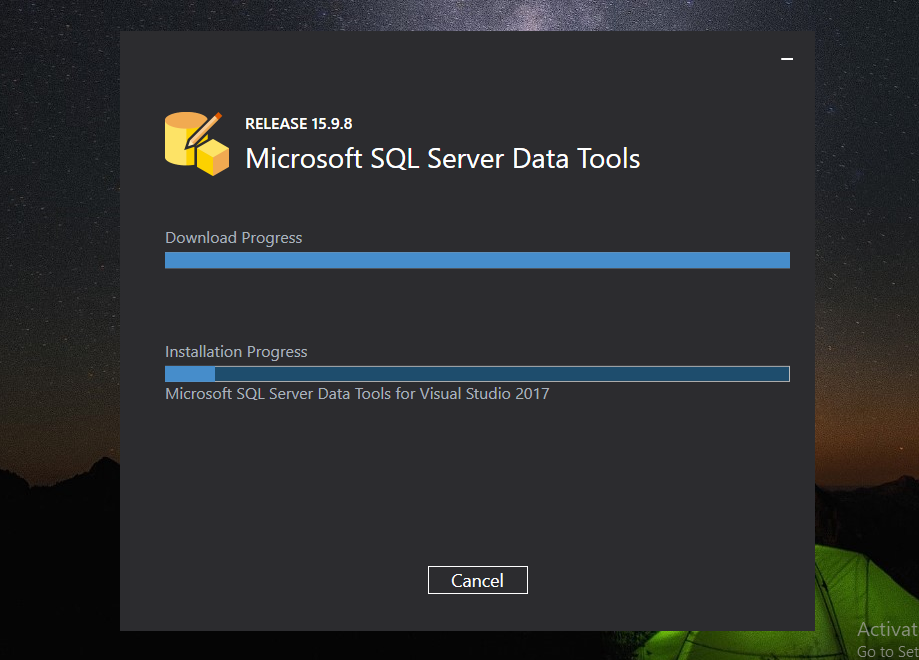Click the Installation Progress bar
919x660 pixels.
pyautogui.click(x=478, y=374)
